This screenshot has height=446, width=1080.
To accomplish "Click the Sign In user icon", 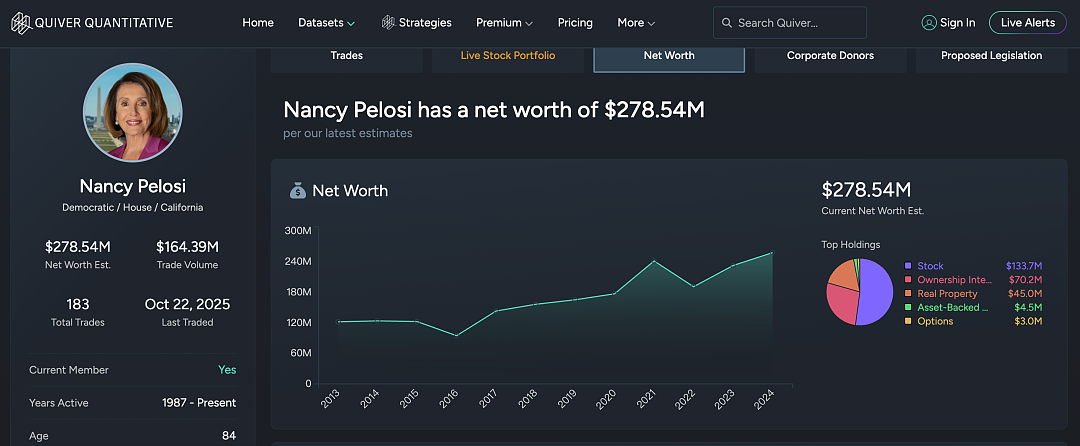I will (928, 23).
